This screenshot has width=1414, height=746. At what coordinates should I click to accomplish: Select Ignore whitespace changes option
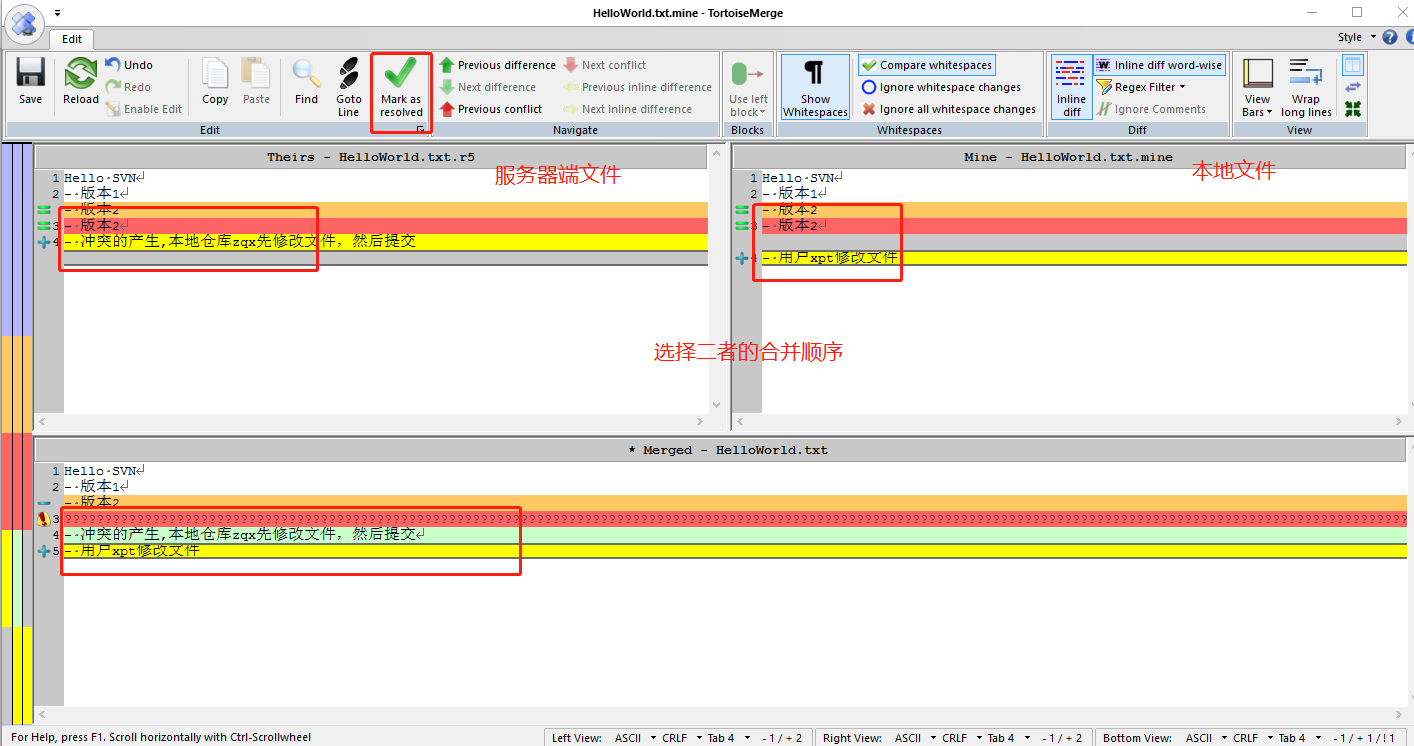(941, 87)
